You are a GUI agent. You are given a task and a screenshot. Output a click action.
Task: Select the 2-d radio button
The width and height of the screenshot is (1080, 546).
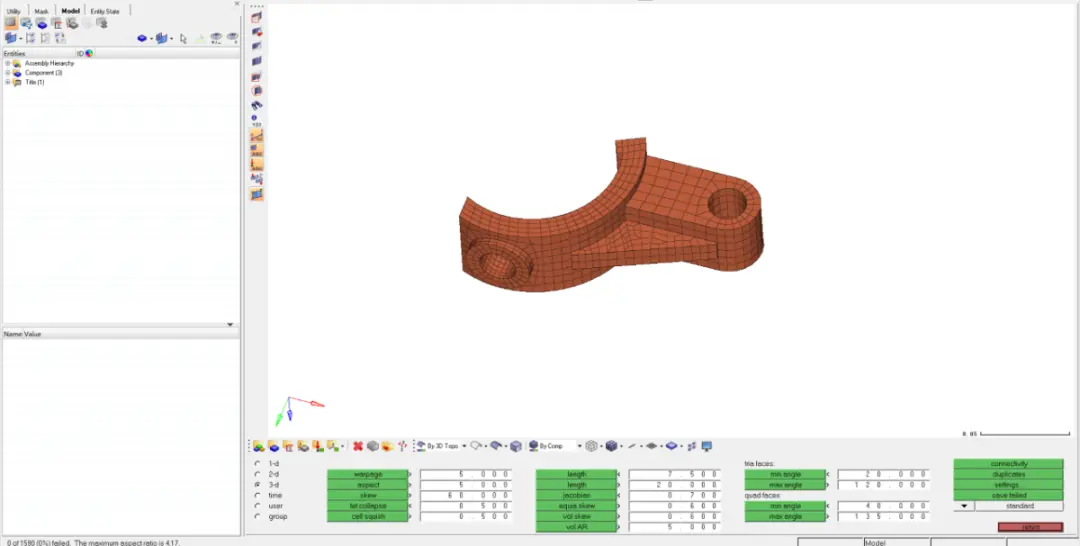click(258, 474)
